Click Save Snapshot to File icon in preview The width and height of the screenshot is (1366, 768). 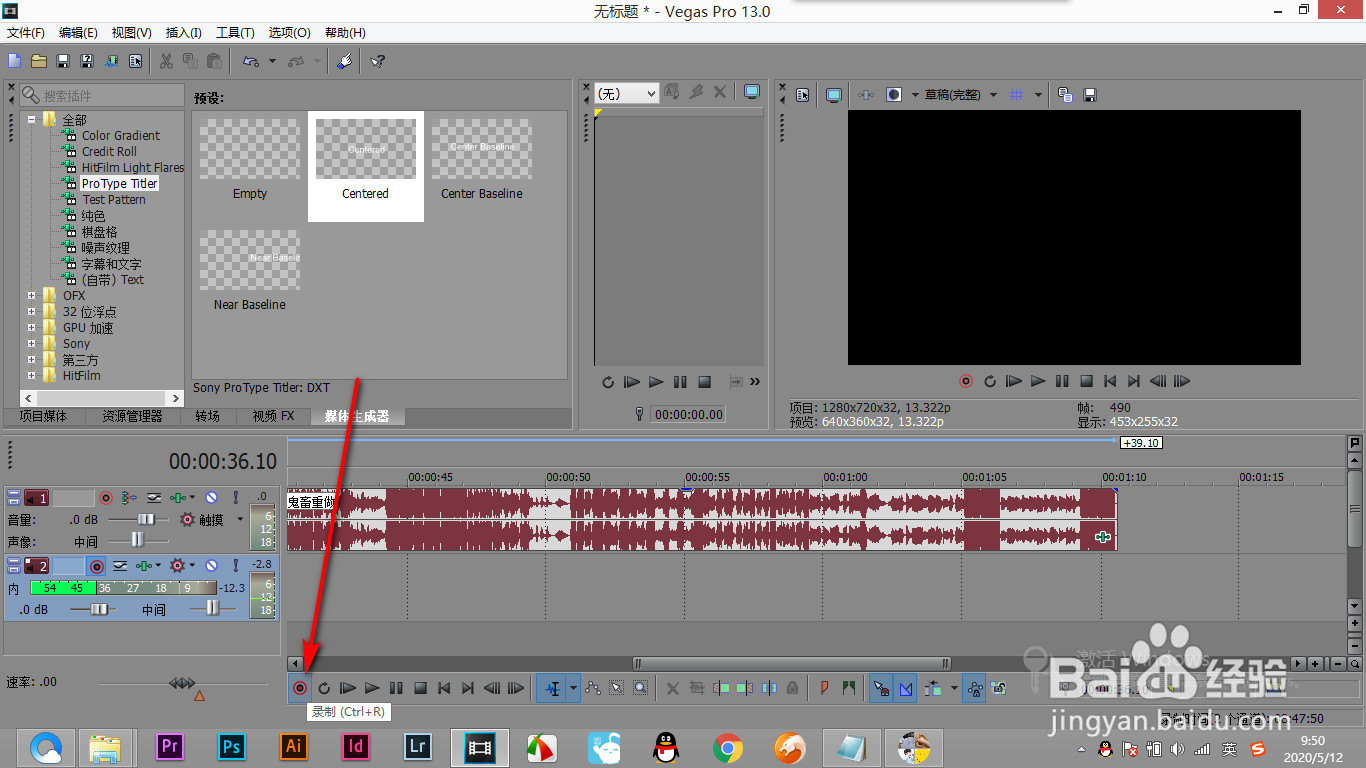pos(1090,95)
